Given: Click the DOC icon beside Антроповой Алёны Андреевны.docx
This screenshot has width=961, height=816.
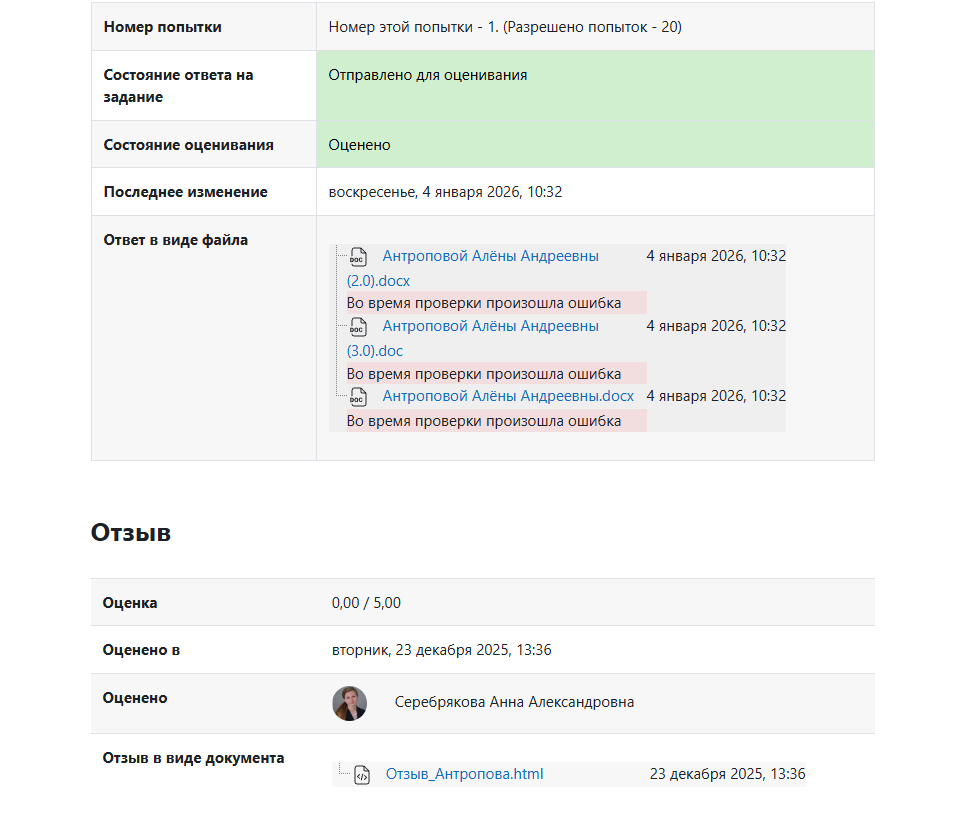Looking at the screenshot, I should [358, 397].
